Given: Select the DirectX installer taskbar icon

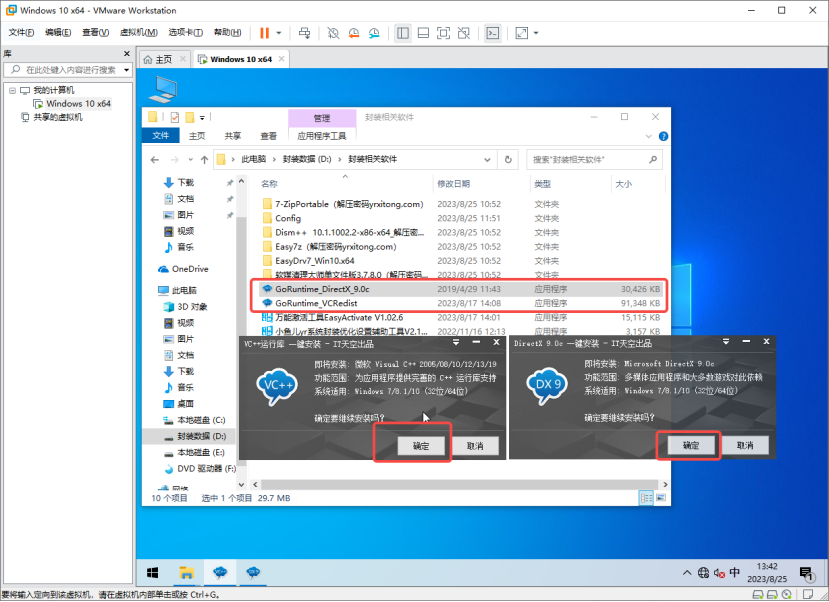Looking at the screenshot, I should (x=253, y=572).
